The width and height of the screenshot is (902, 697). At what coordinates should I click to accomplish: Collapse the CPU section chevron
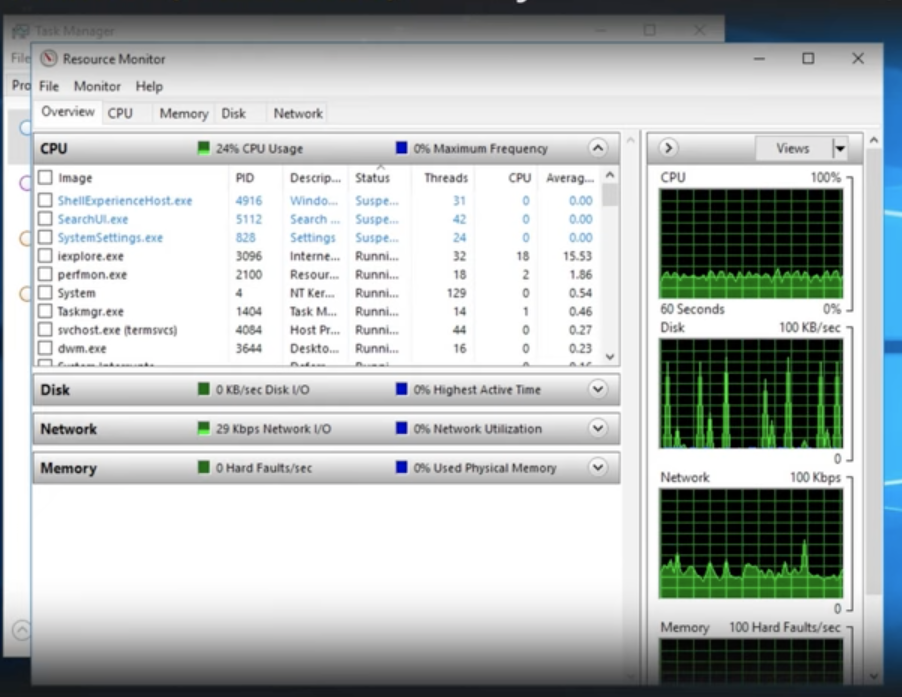click(598, 148)
